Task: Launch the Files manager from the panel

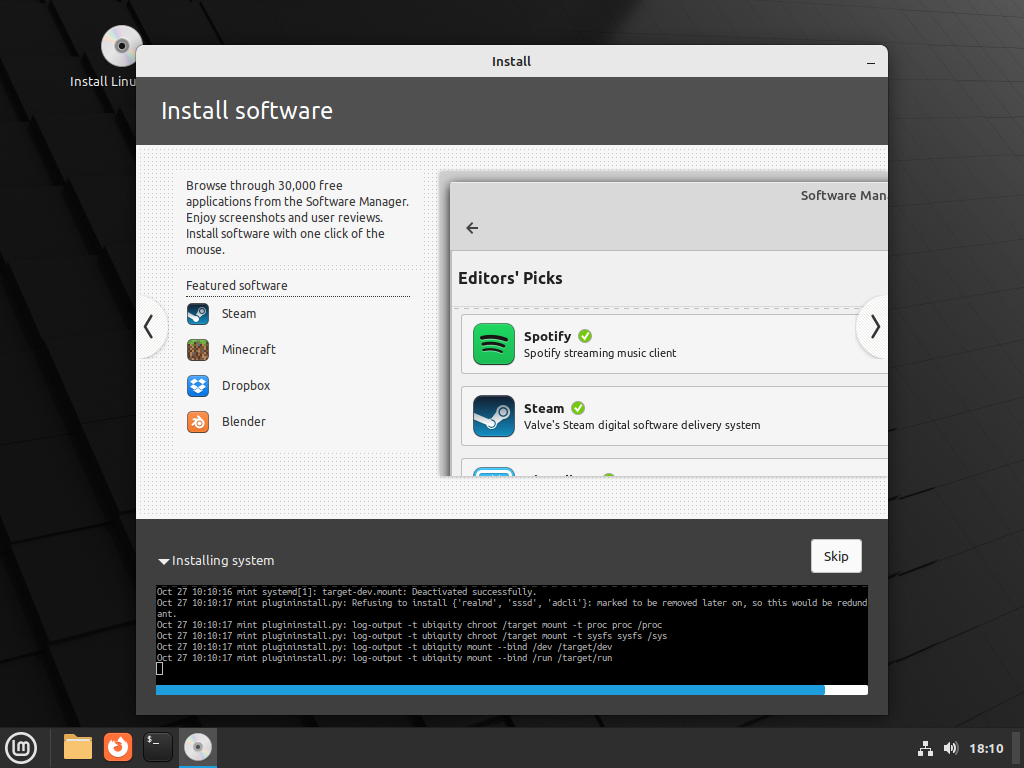Action: tap(78, 746)
